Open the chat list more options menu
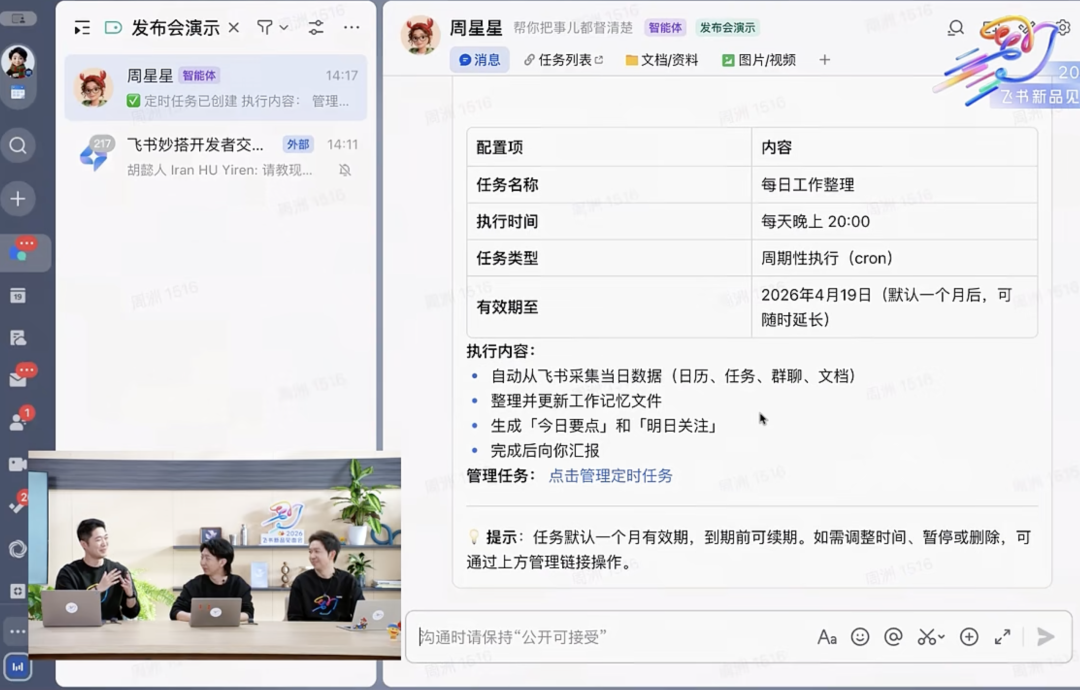The height and width of the screenshot is (690, 1080). pos(352,28)
